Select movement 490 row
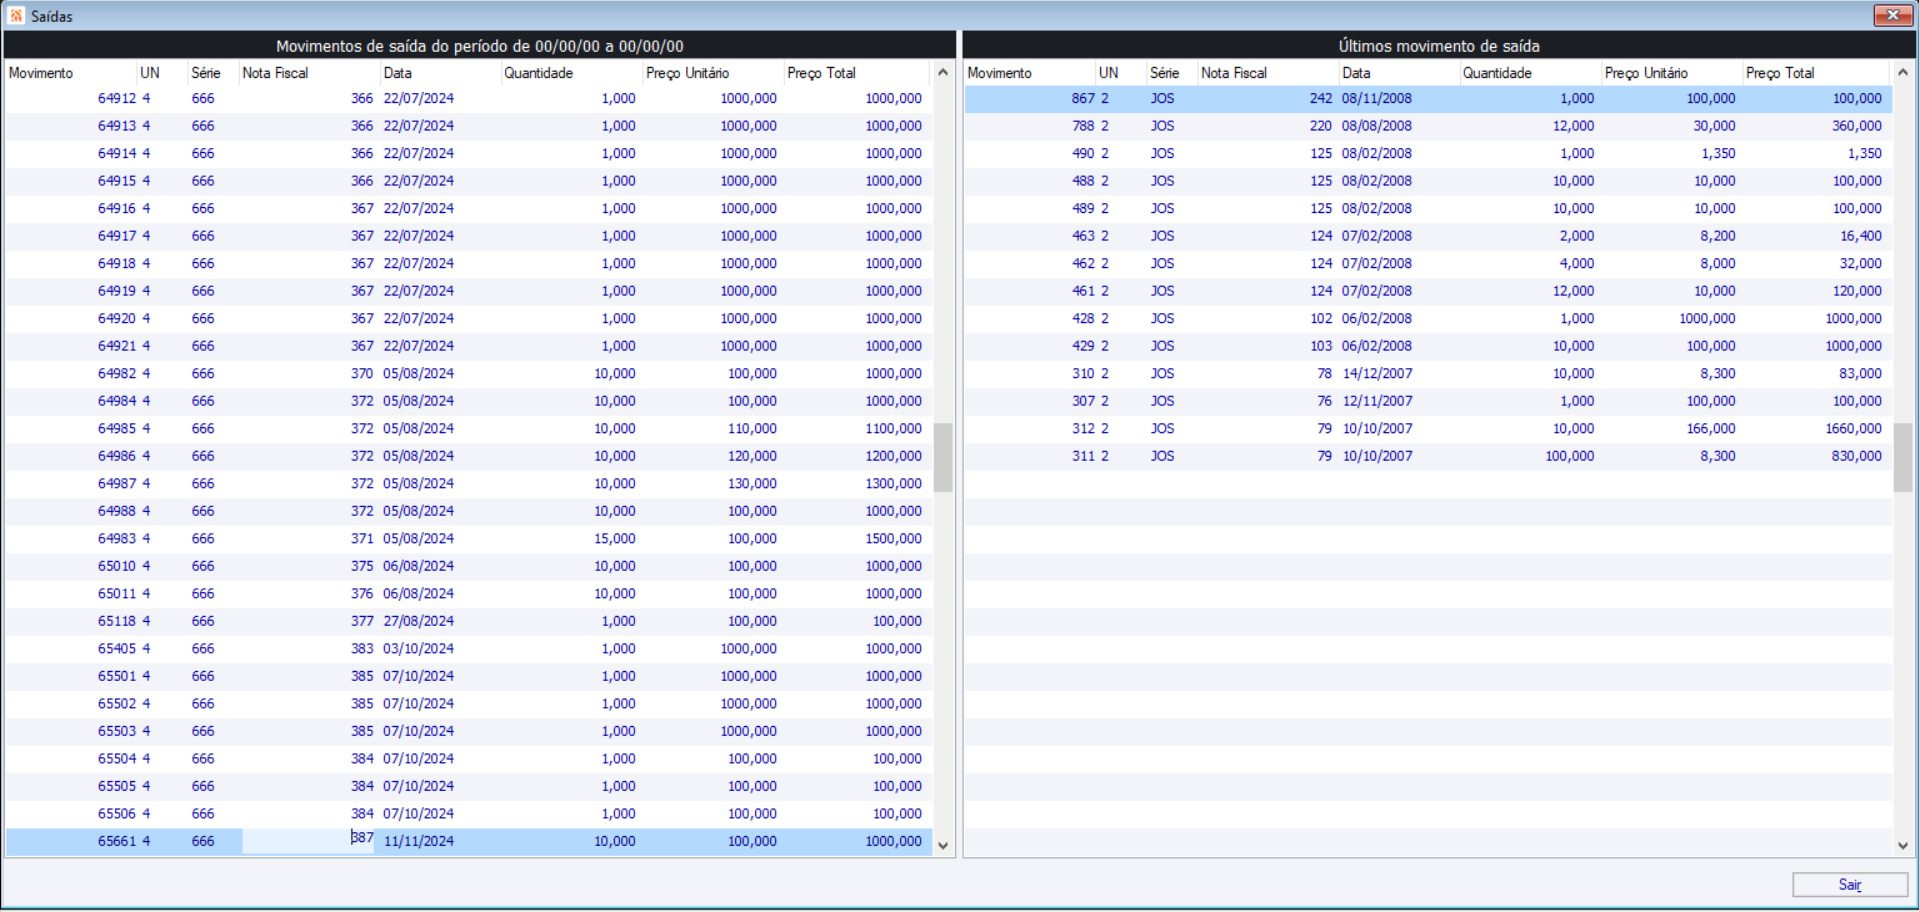The height and width of the screenshot is (912, 1919). 1428,154
